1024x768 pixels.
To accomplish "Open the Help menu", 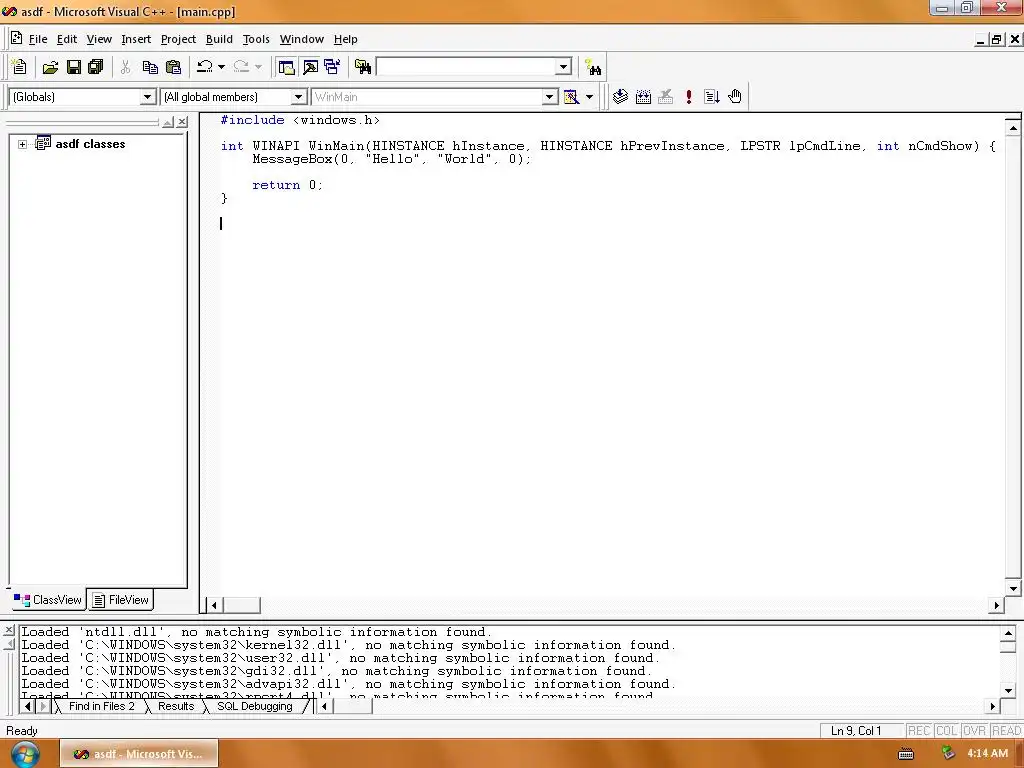I will pyautogui.click(x=345, y=39).
